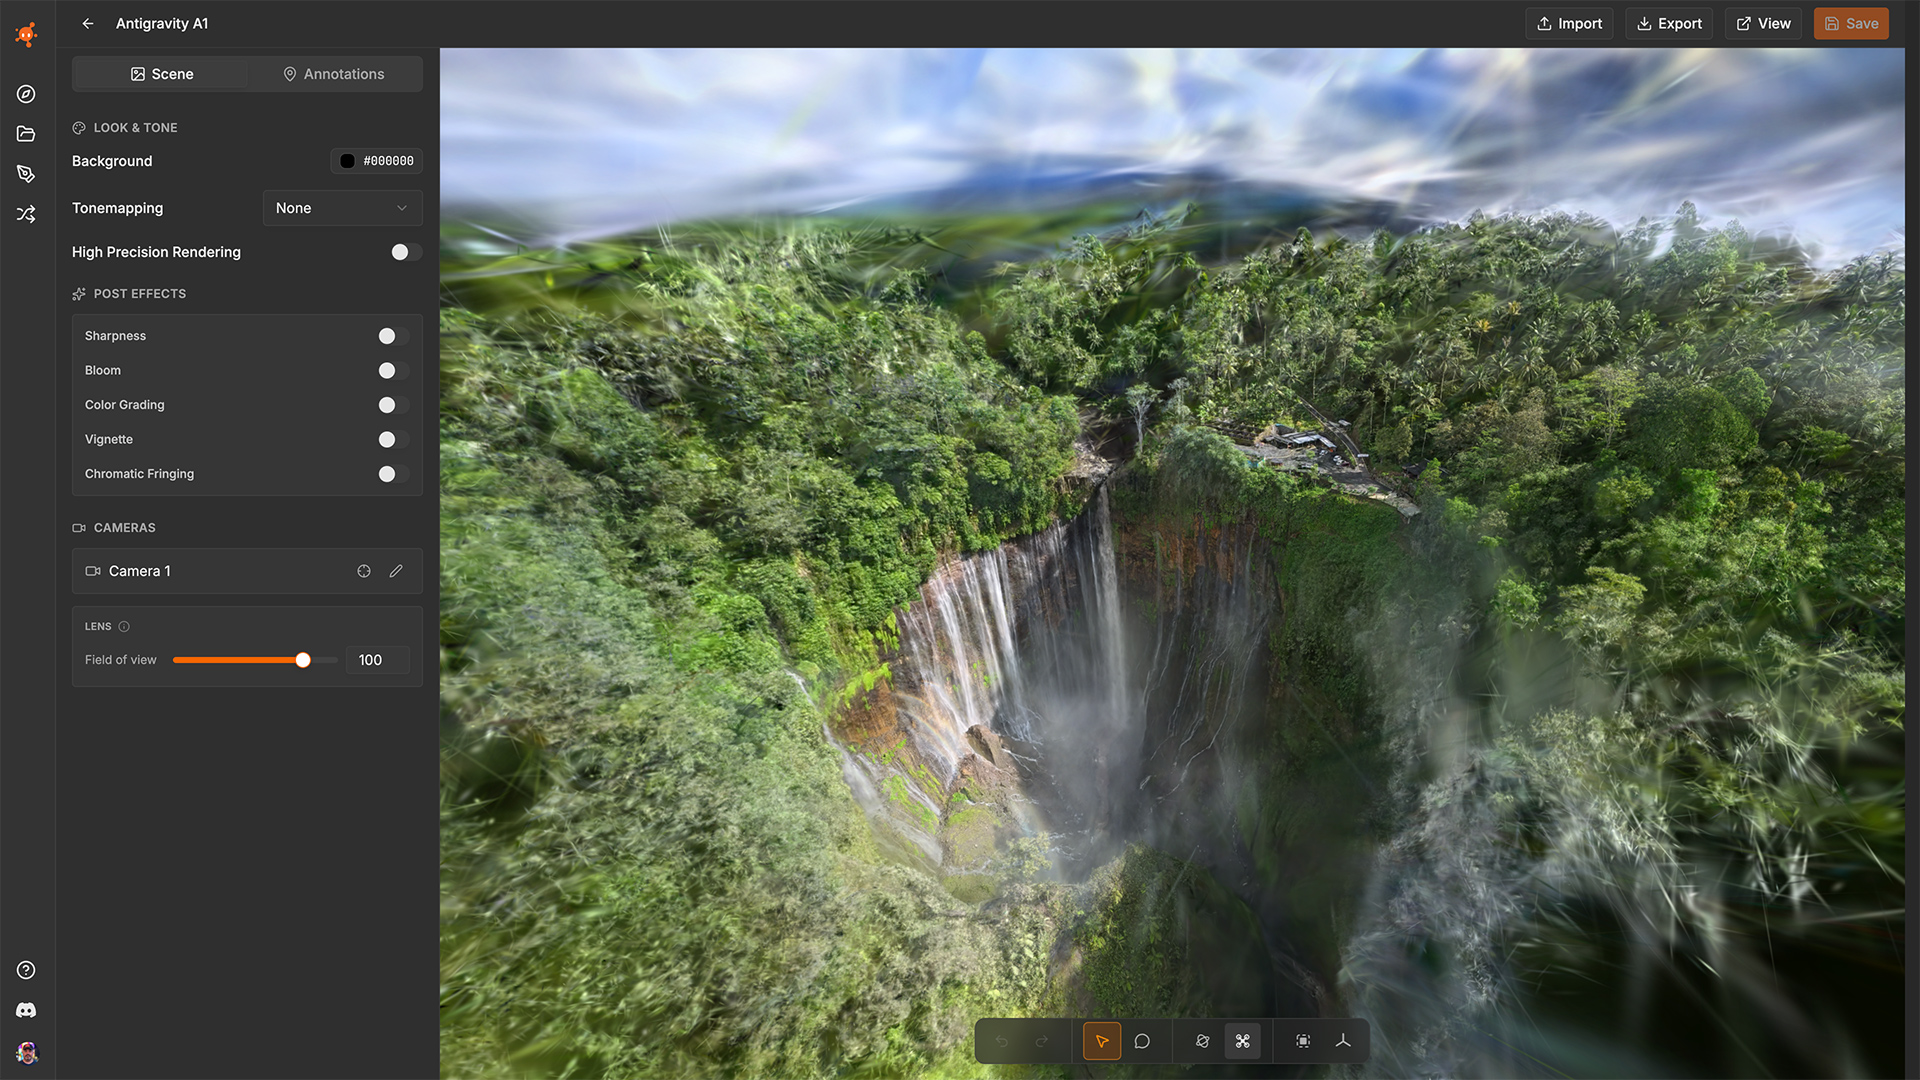1920x1080 pixels.
Task: Click the target icon next to Camera 1
Action: [x=364, y=571]
